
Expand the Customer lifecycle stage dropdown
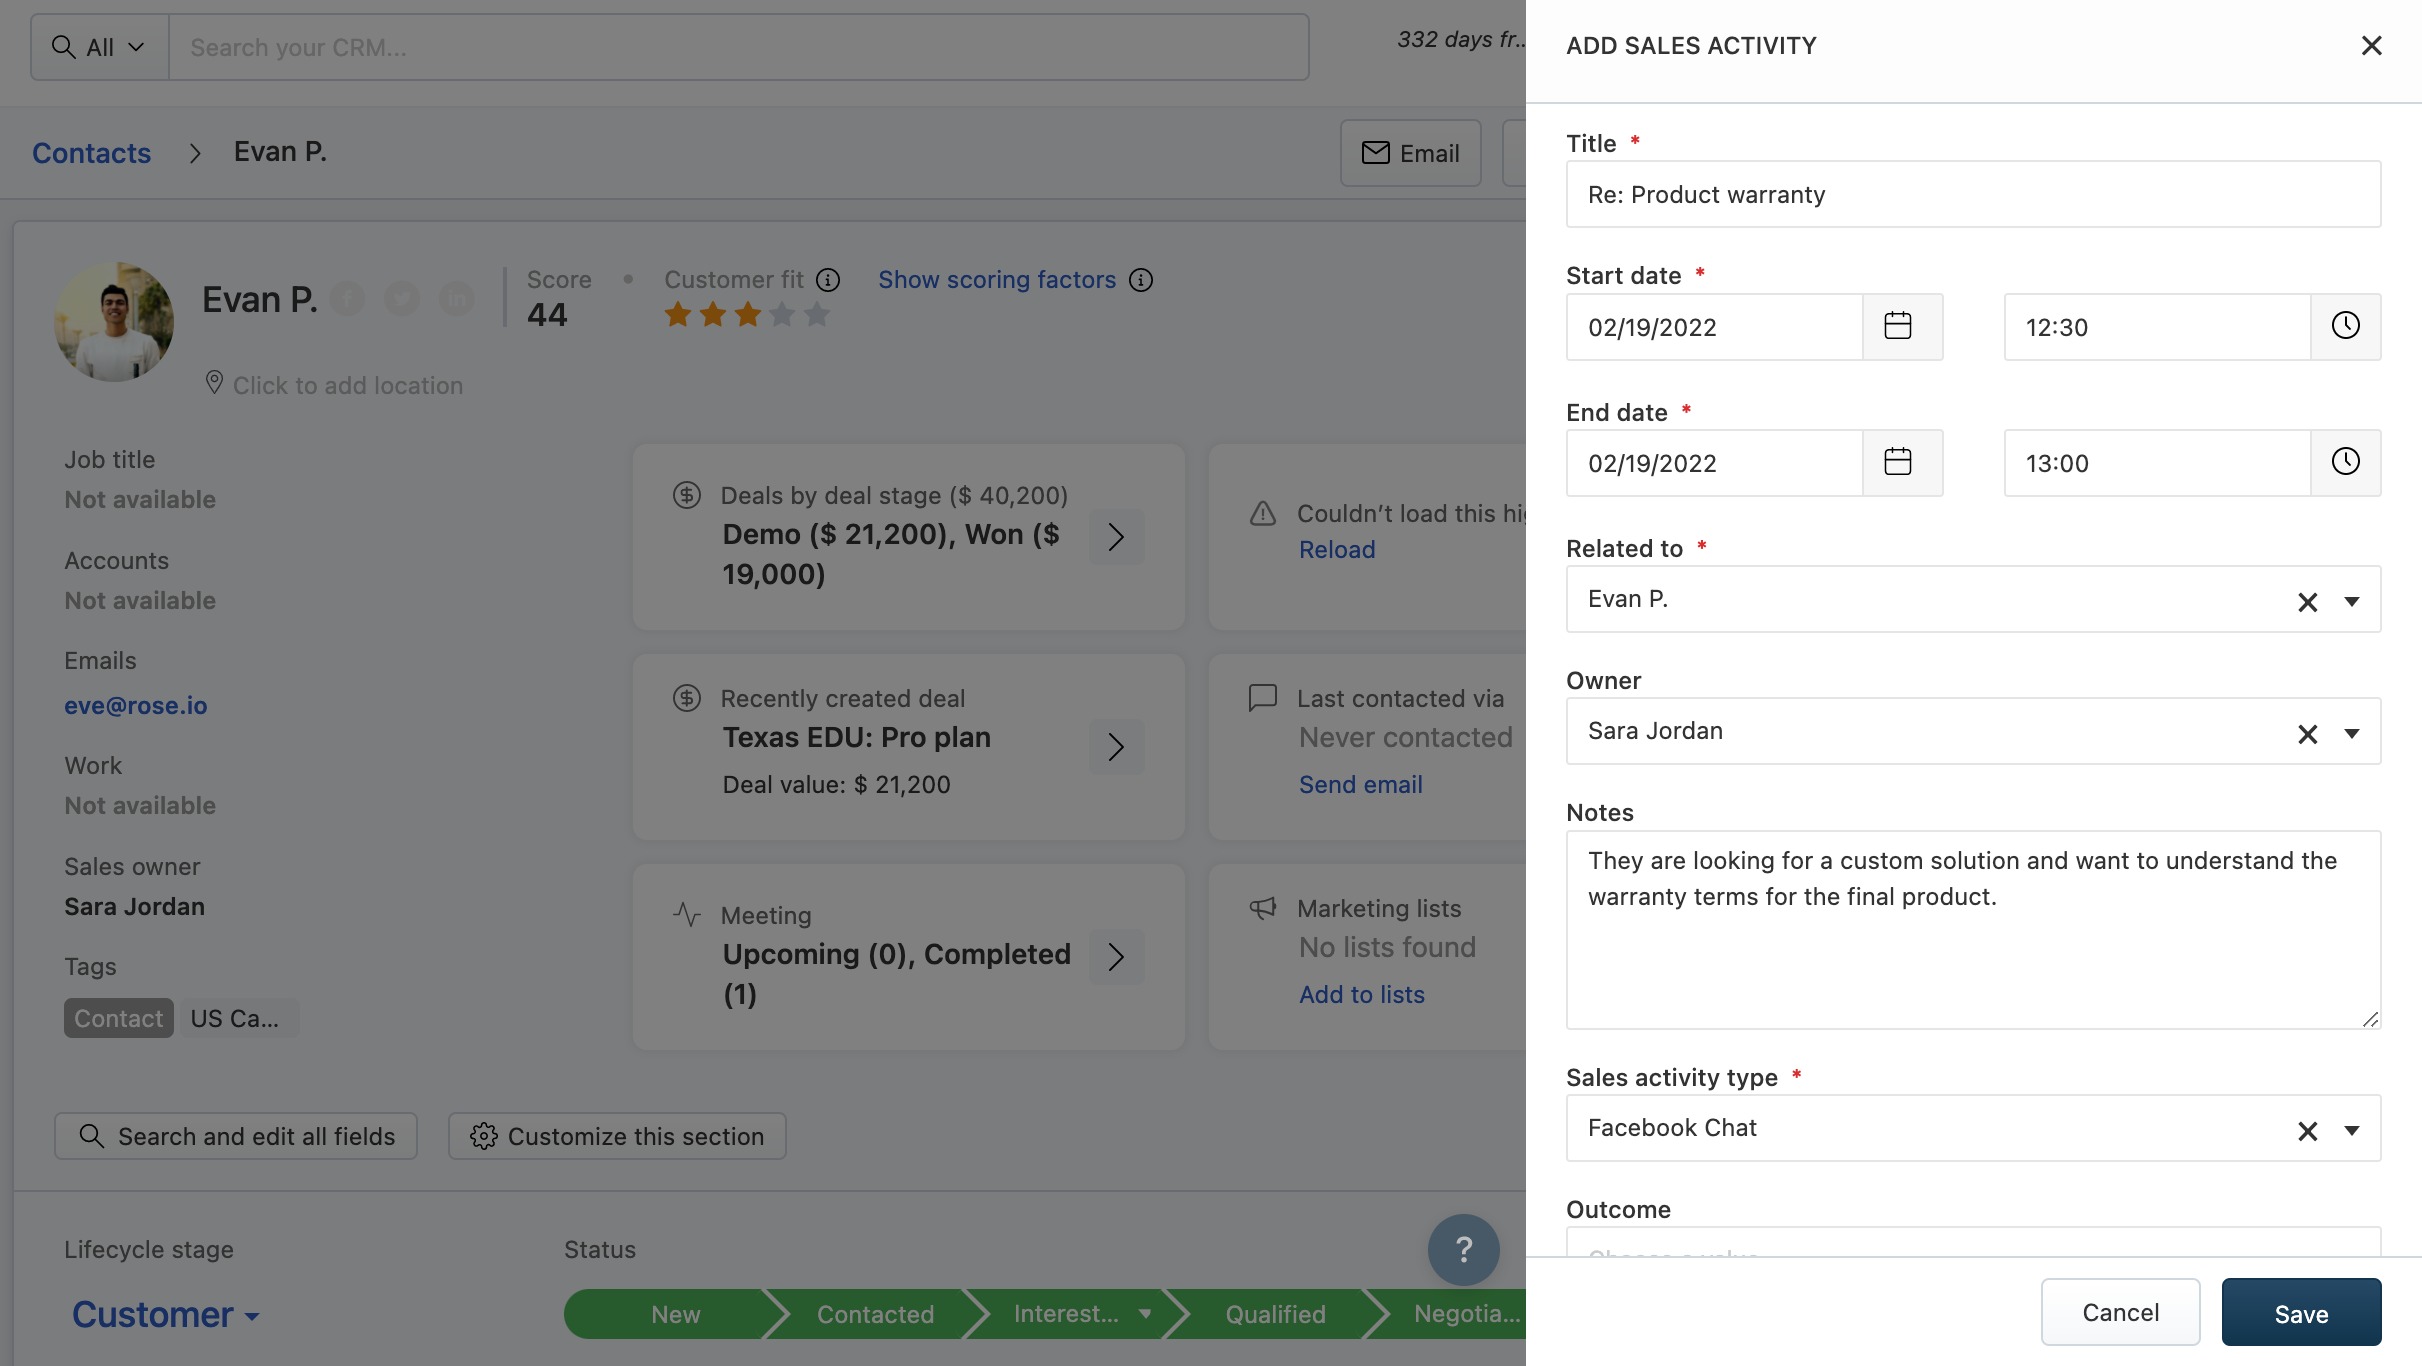166,1314
